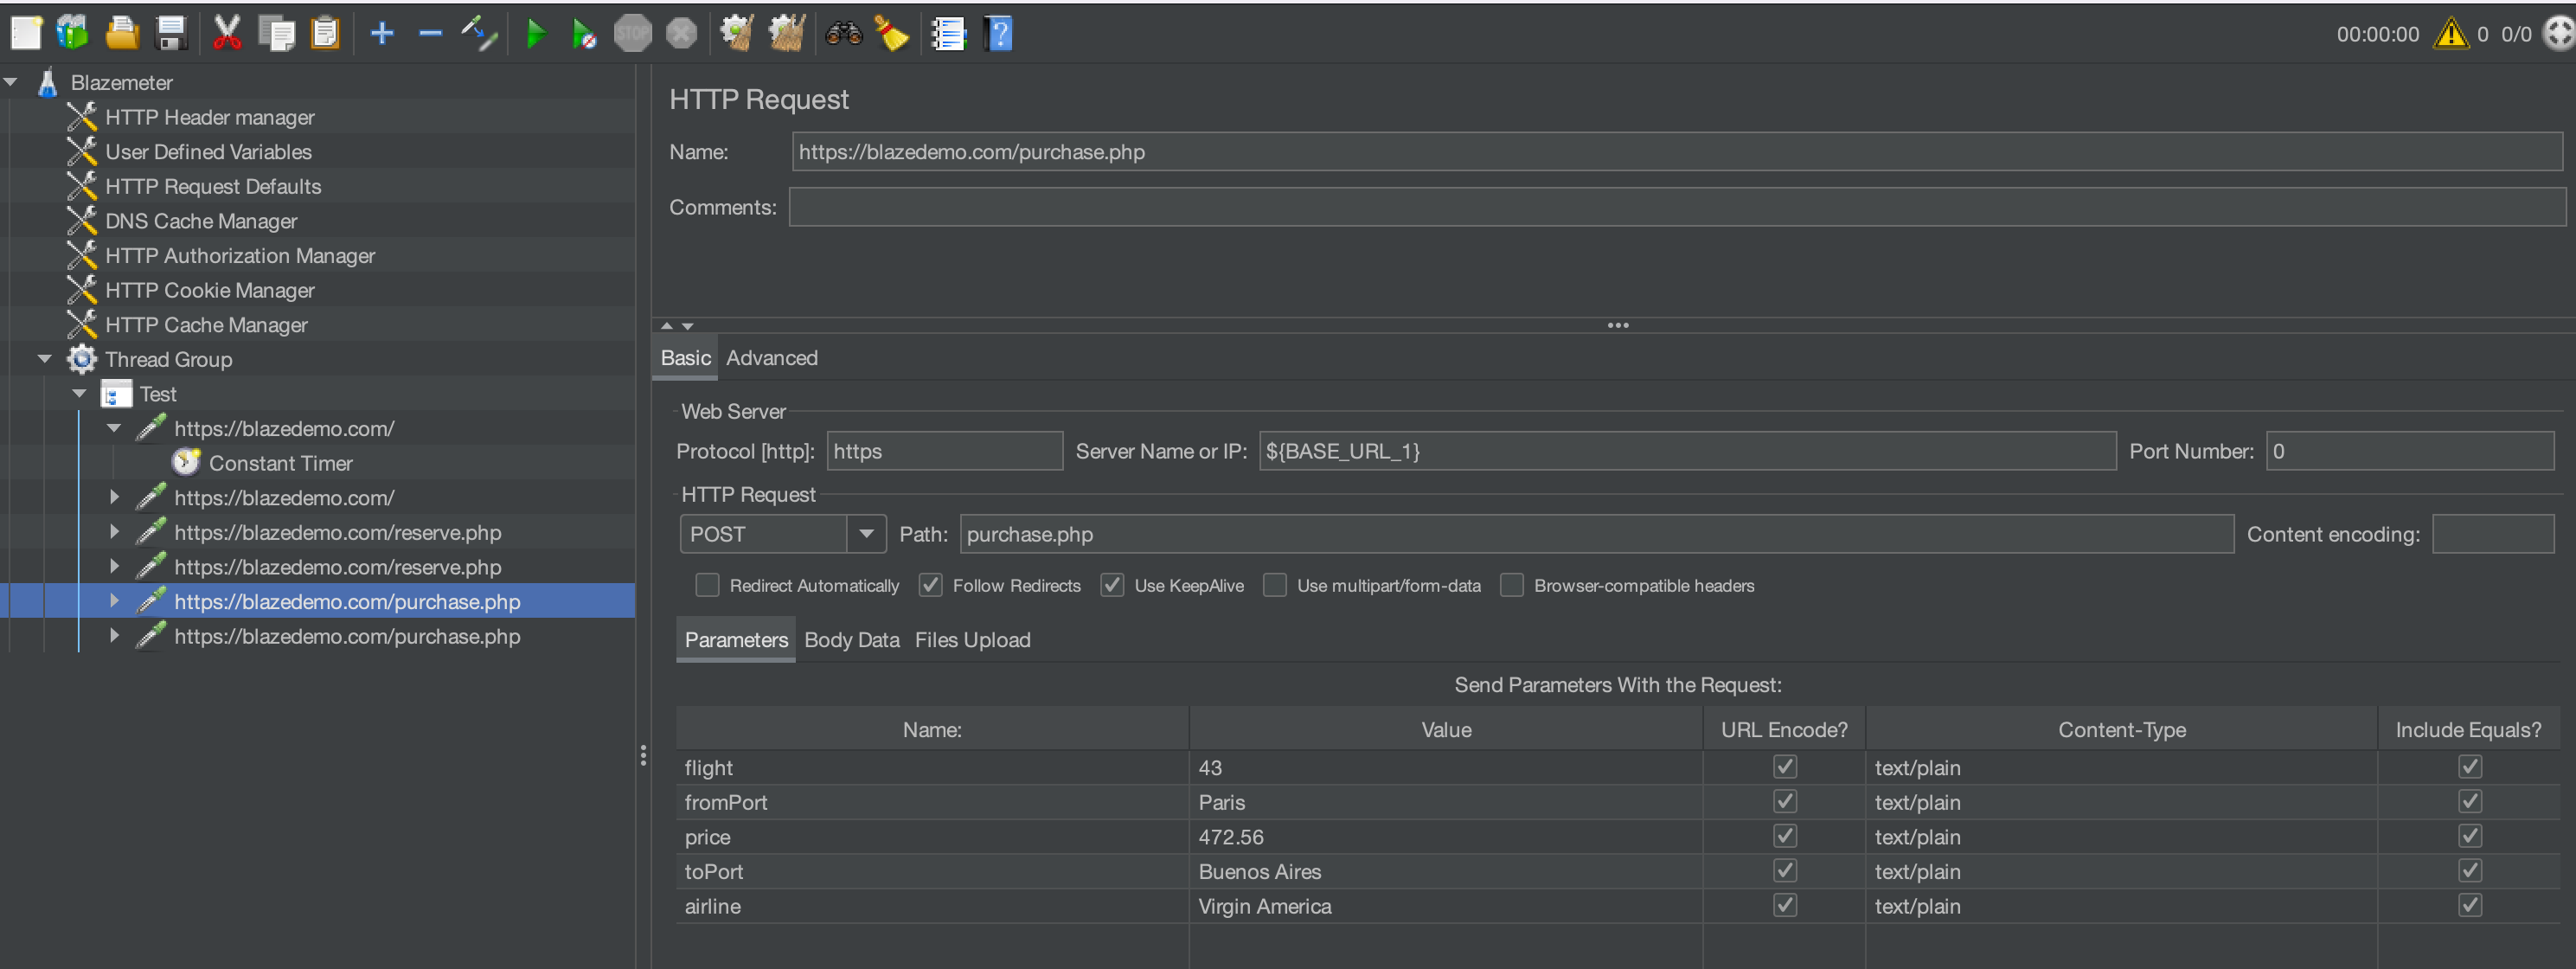The width and height of the screenshot is (2576, 969).
Task: Open the Help question mark icon
Action: coord(998,34)
